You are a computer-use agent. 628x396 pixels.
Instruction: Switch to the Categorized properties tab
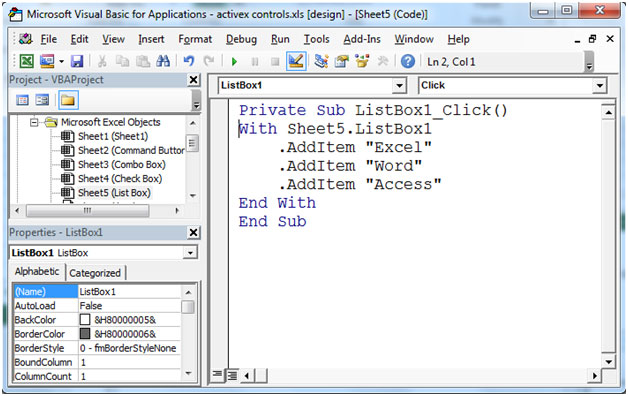[95, 273]
